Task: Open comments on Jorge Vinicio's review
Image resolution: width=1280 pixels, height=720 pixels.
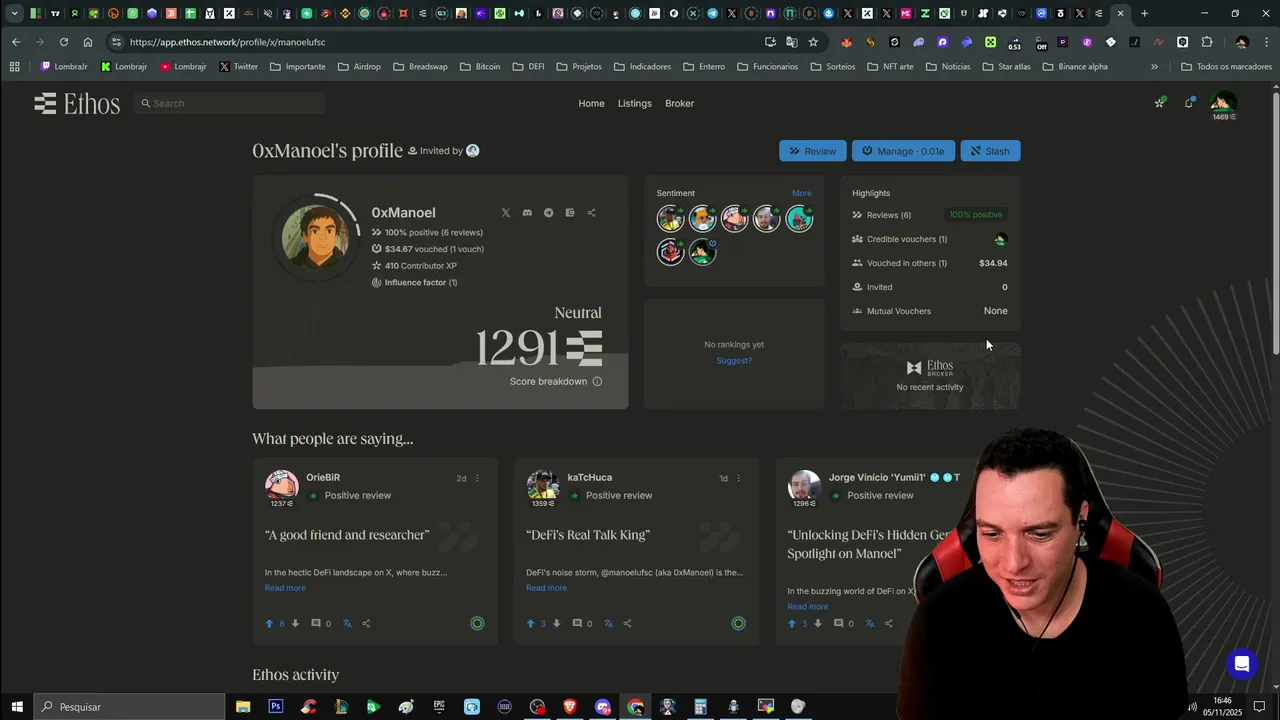Action: pos(838,624)
